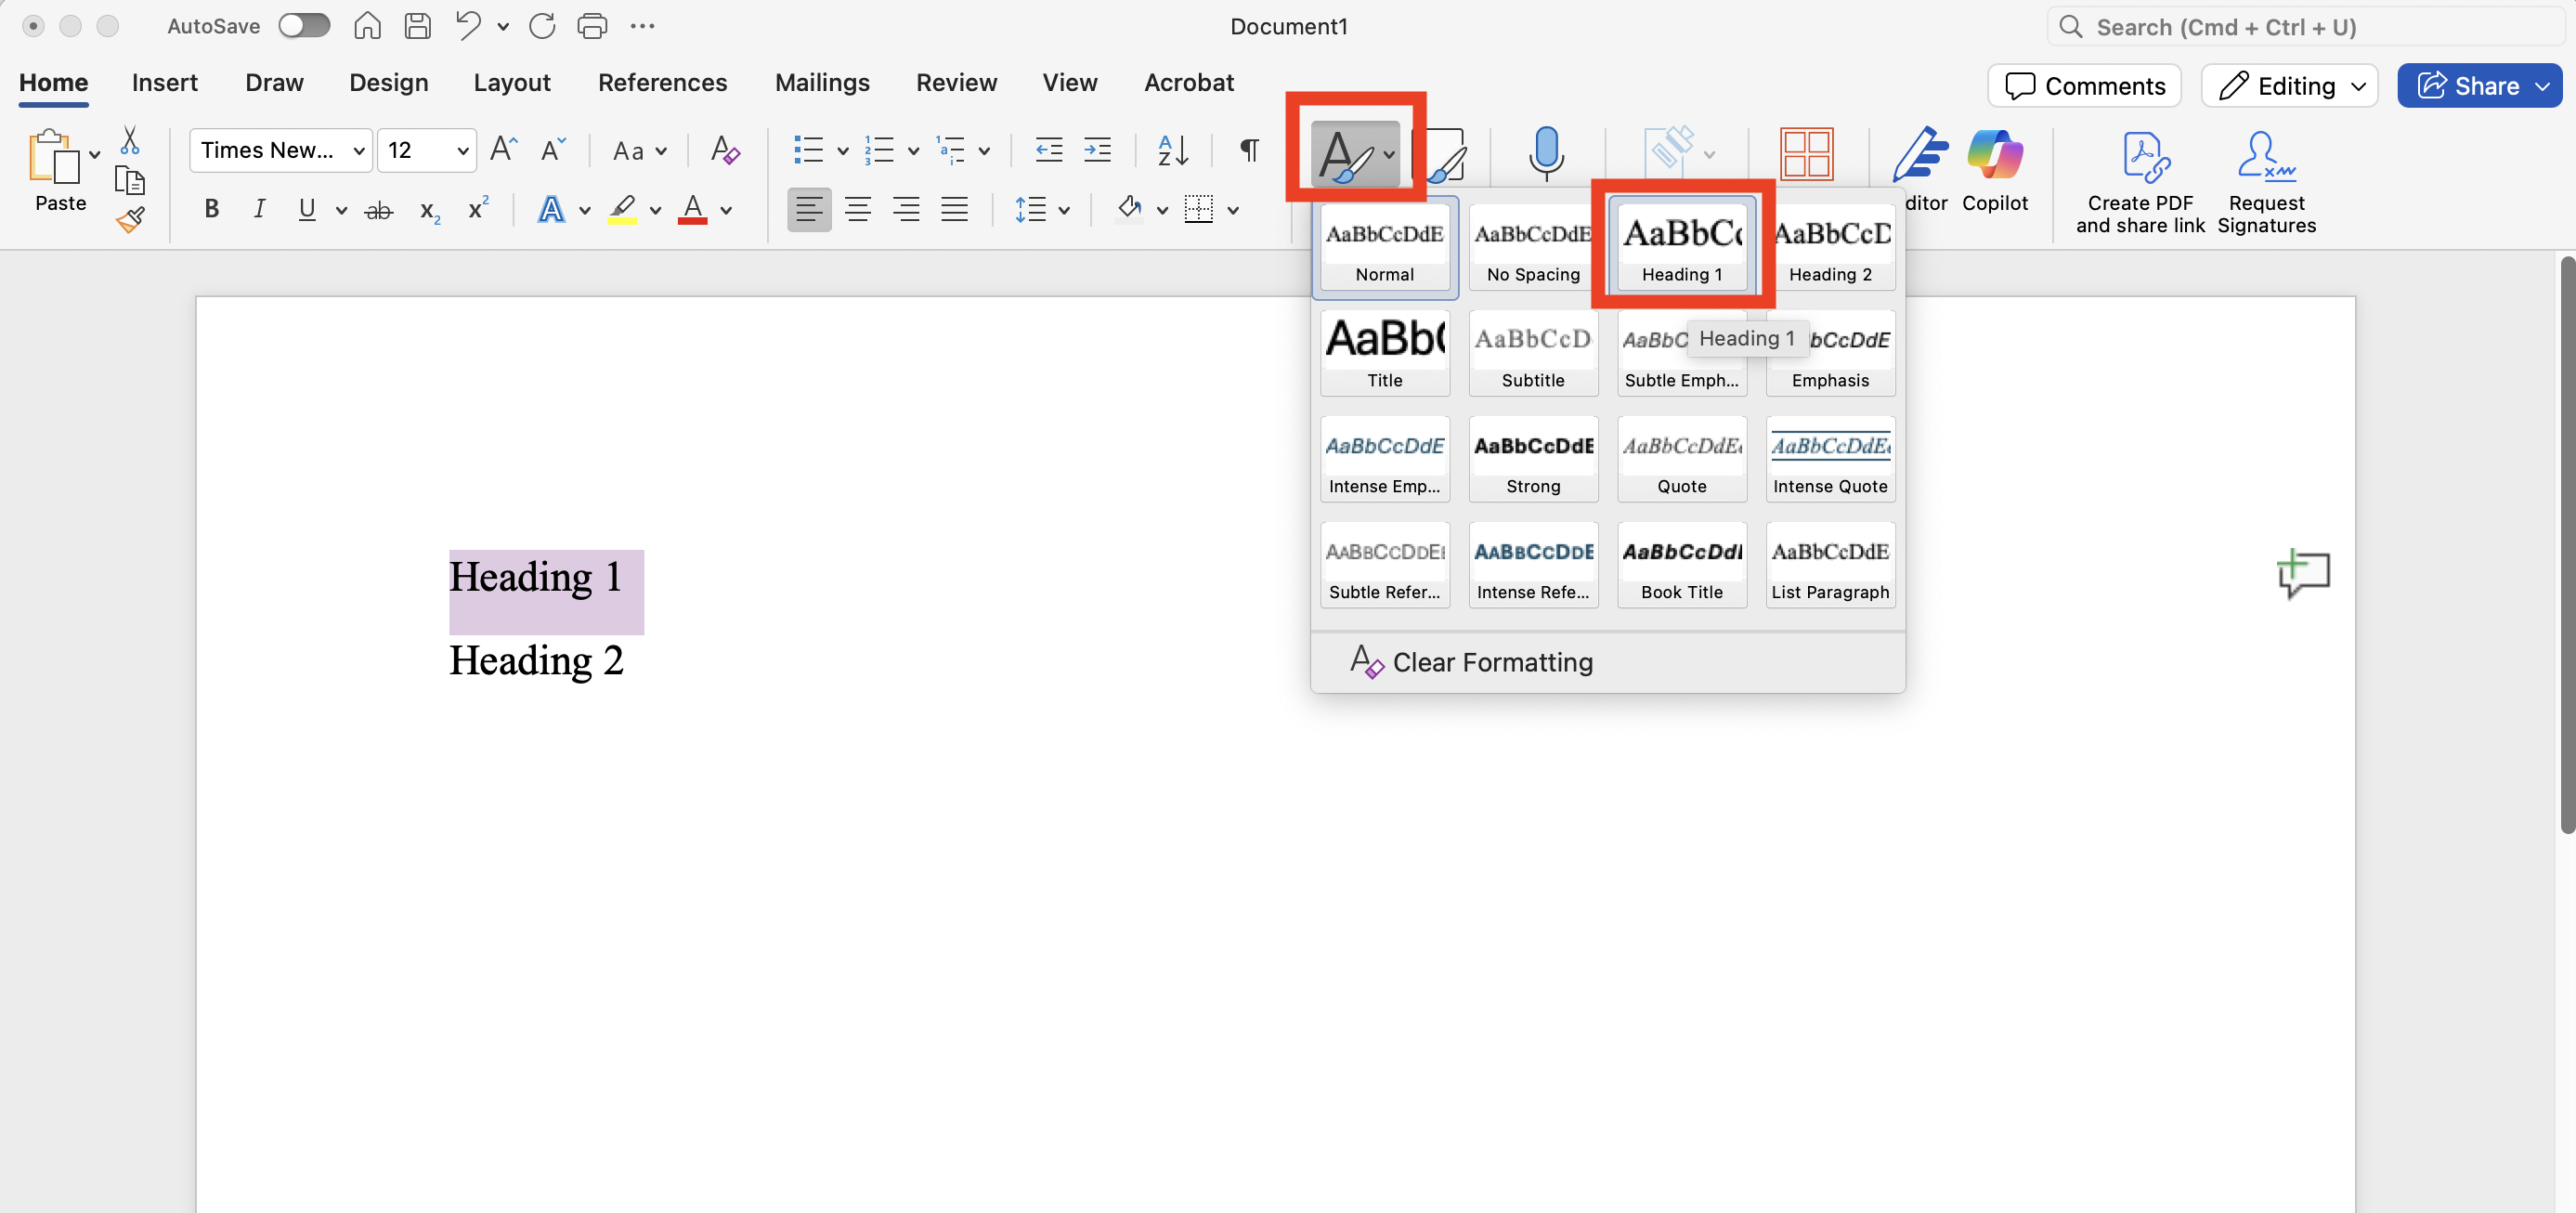Increase the font size

click(504, 150)
